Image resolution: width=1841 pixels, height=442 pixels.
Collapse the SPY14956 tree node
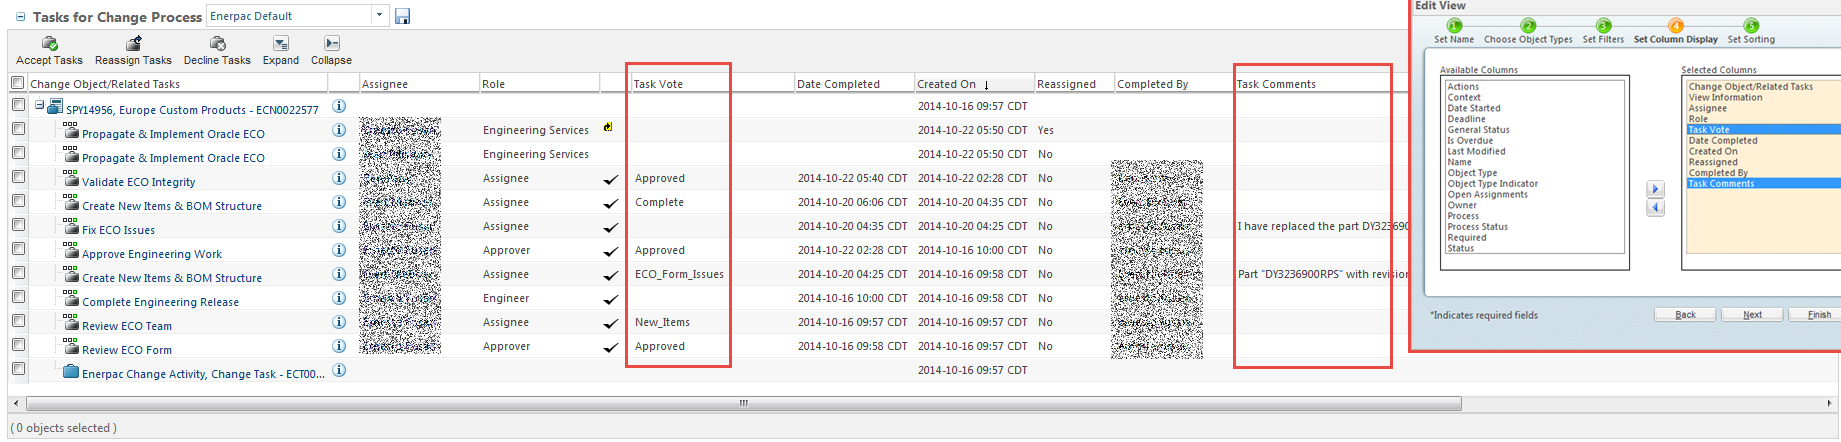40,105
